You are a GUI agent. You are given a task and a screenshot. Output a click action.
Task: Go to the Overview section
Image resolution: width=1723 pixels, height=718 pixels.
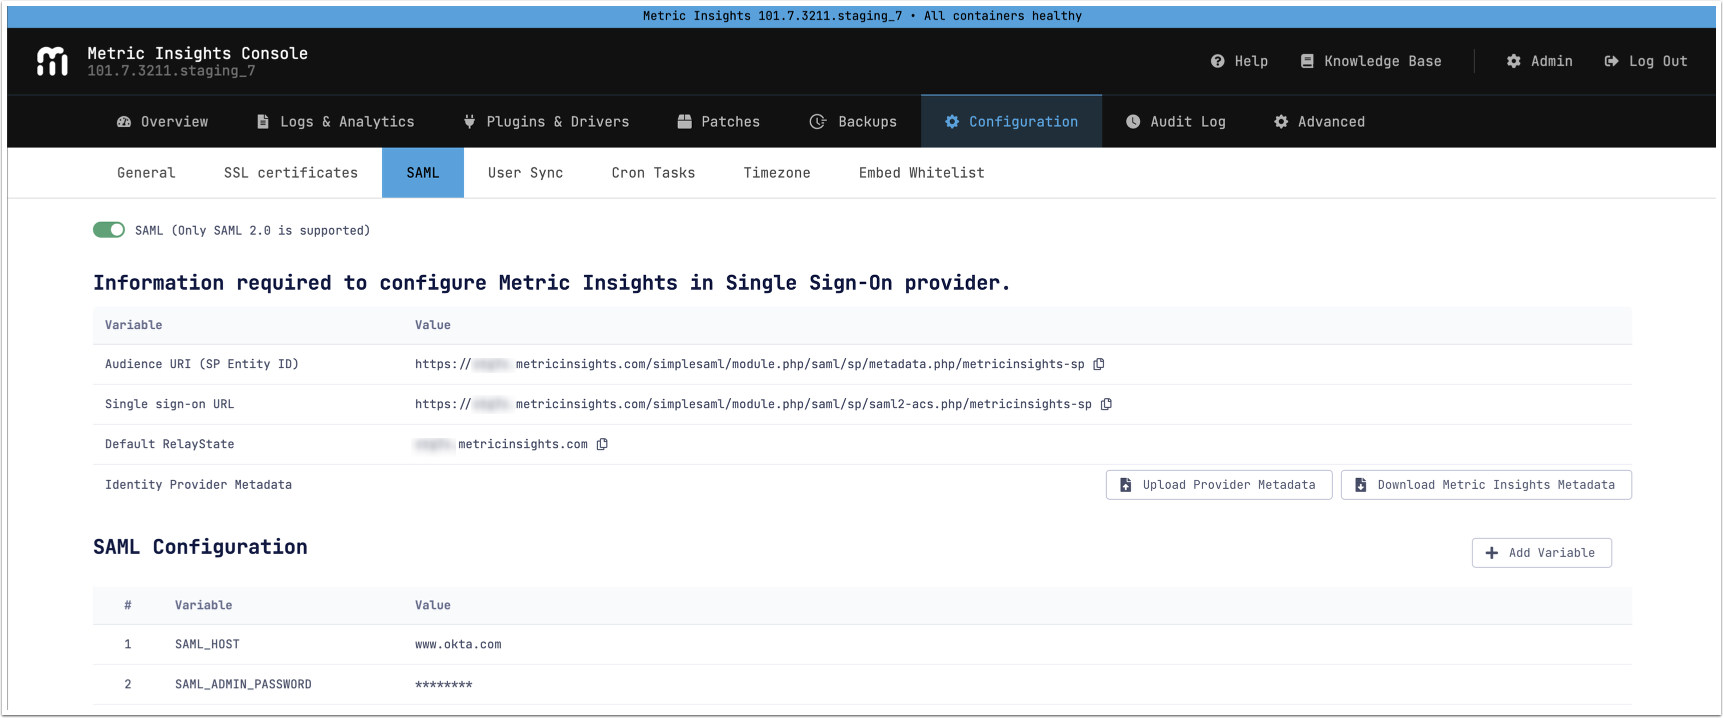[x=162, y=122]
